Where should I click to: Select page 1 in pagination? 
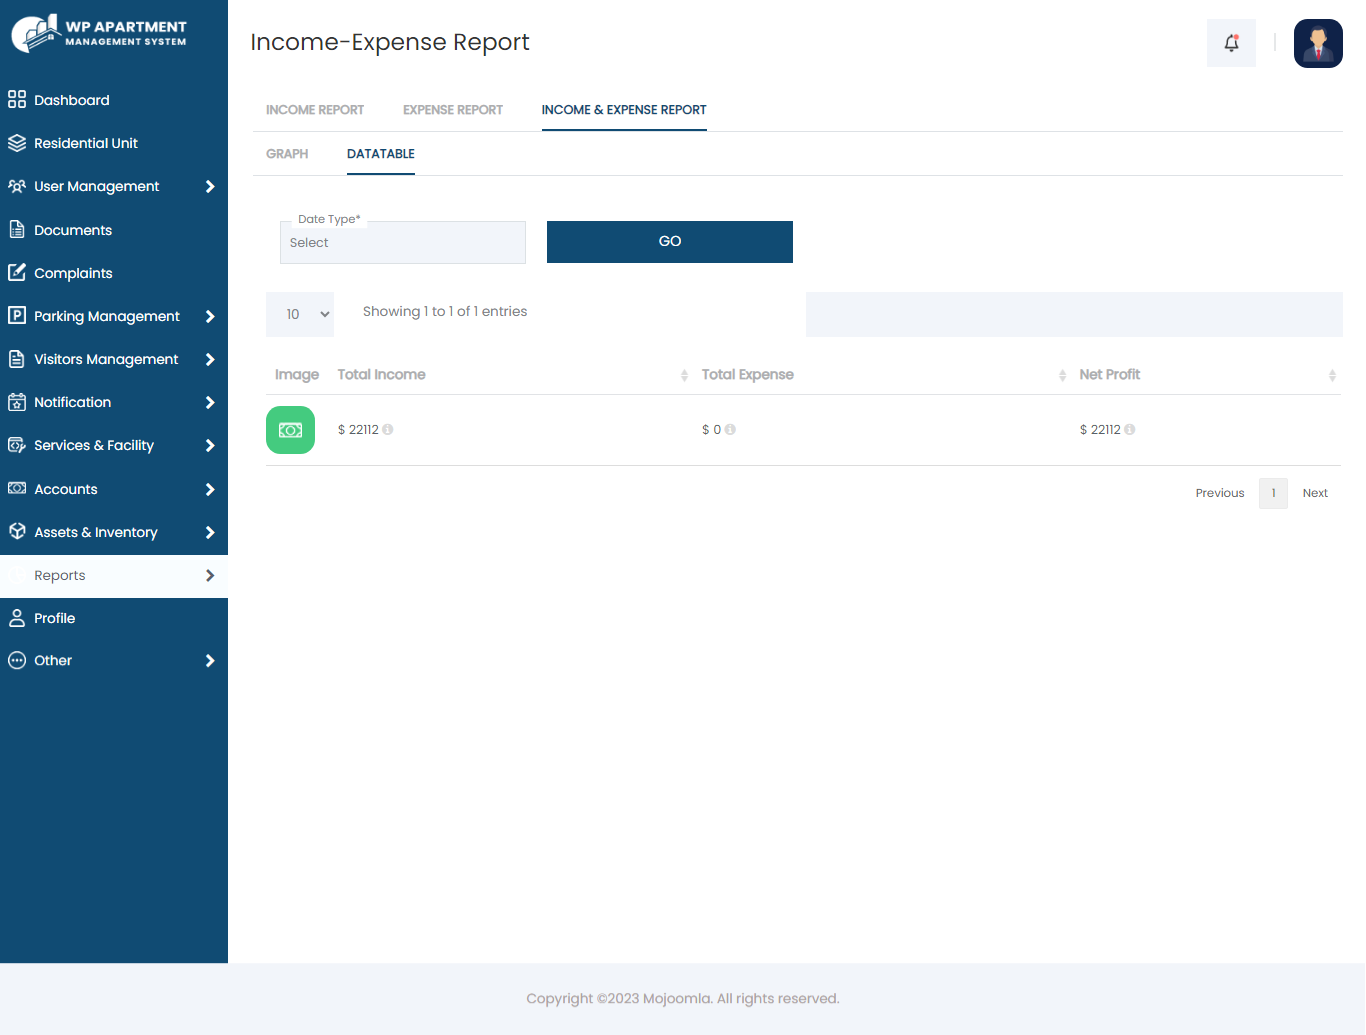pos(1273,493)
